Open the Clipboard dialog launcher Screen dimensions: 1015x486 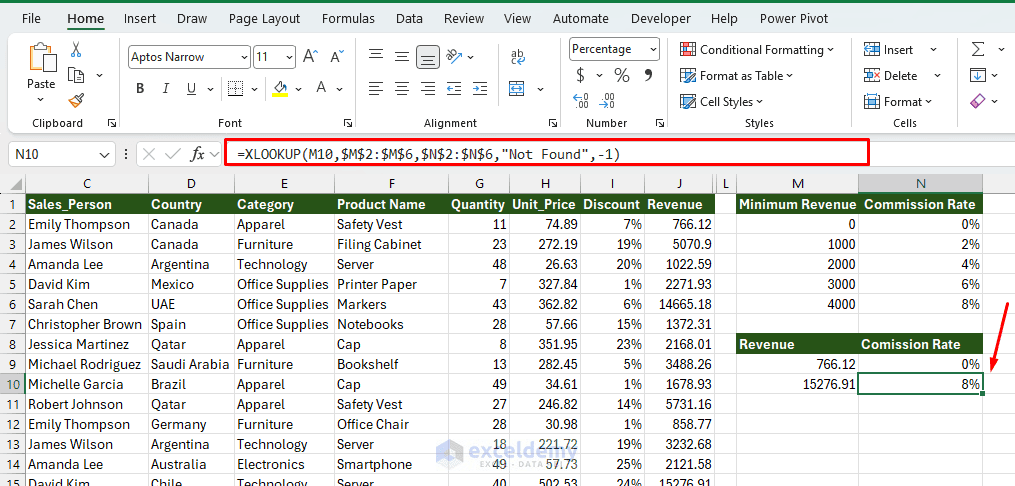pyautogui.click(x=112, y=123)
